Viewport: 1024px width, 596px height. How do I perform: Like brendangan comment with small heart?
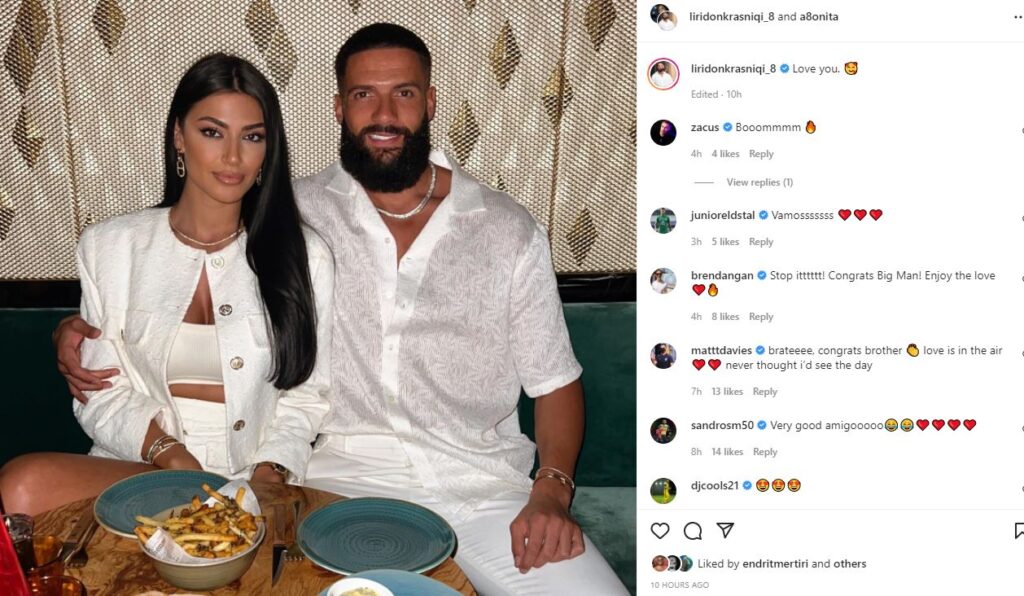point(1021,279)
